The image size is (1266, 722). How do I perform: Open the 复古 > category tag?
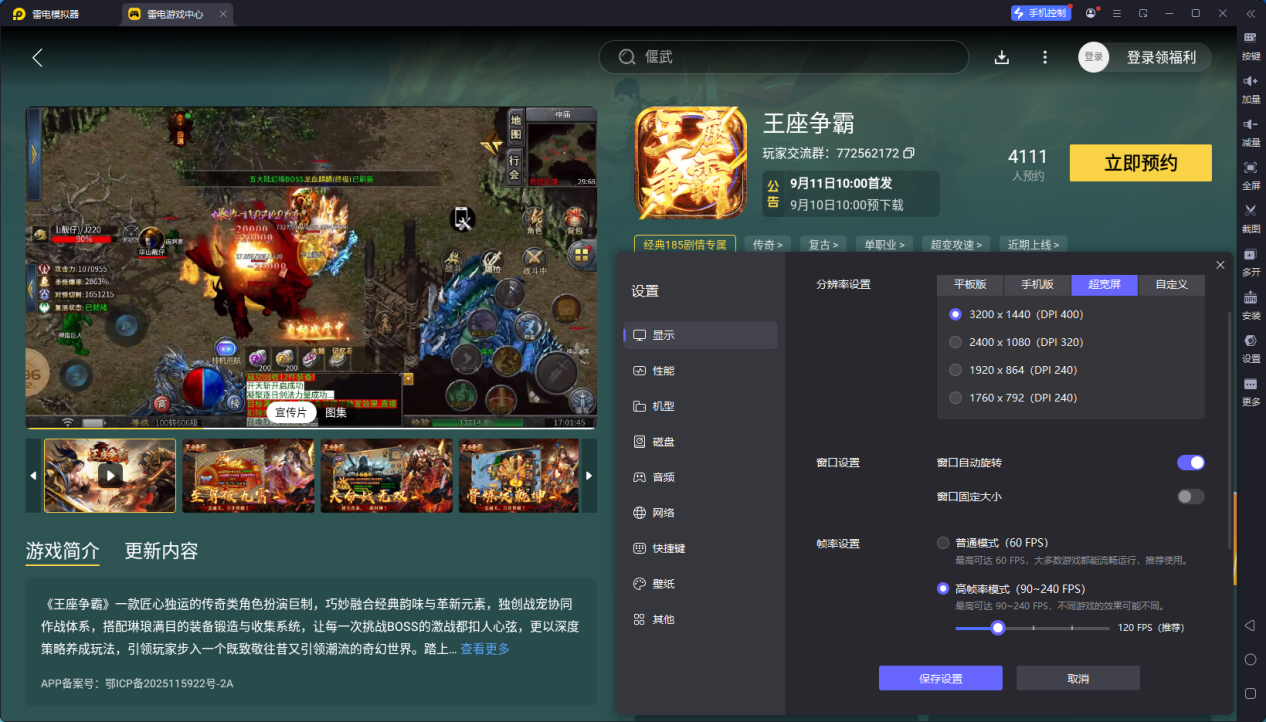pyautogui.click(x=824, y=244)
